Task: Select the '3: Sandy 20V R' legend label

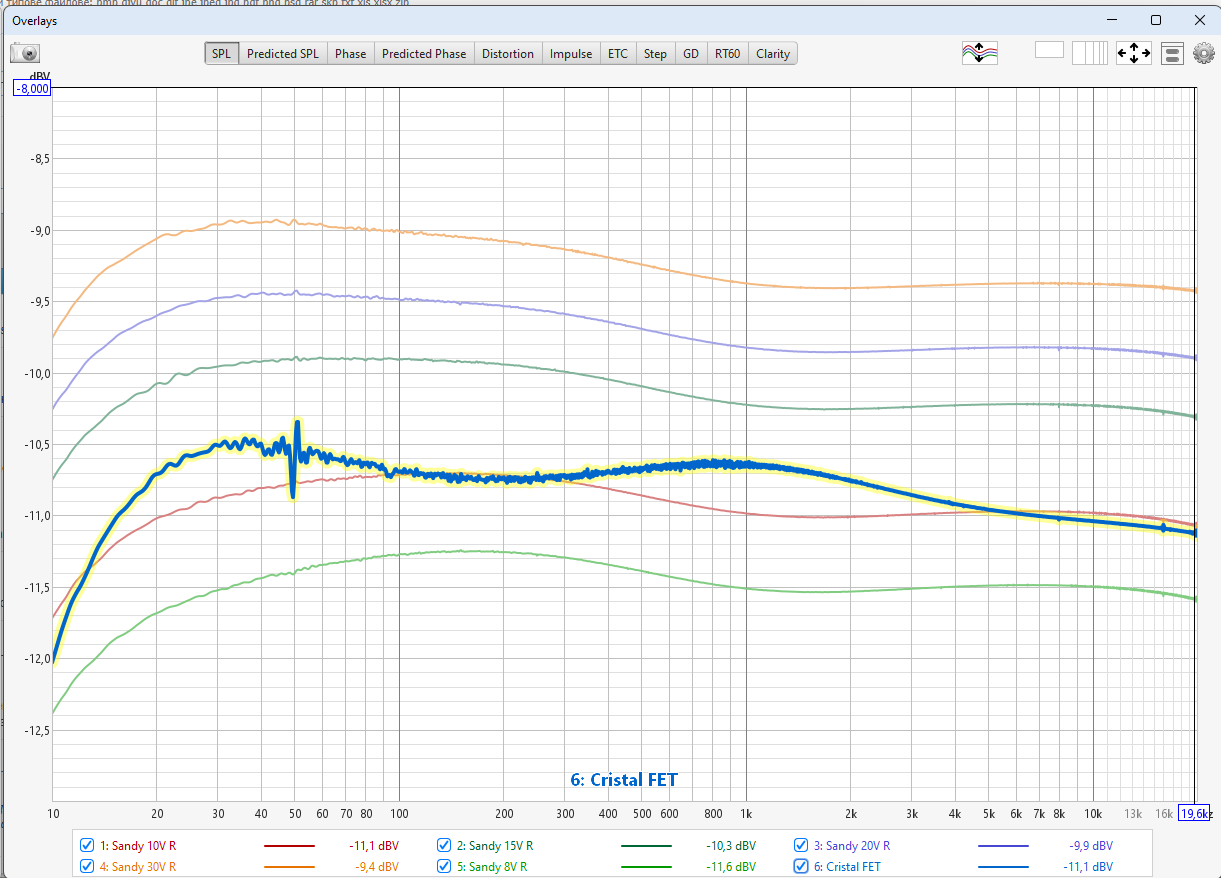Action: (852, 846)
